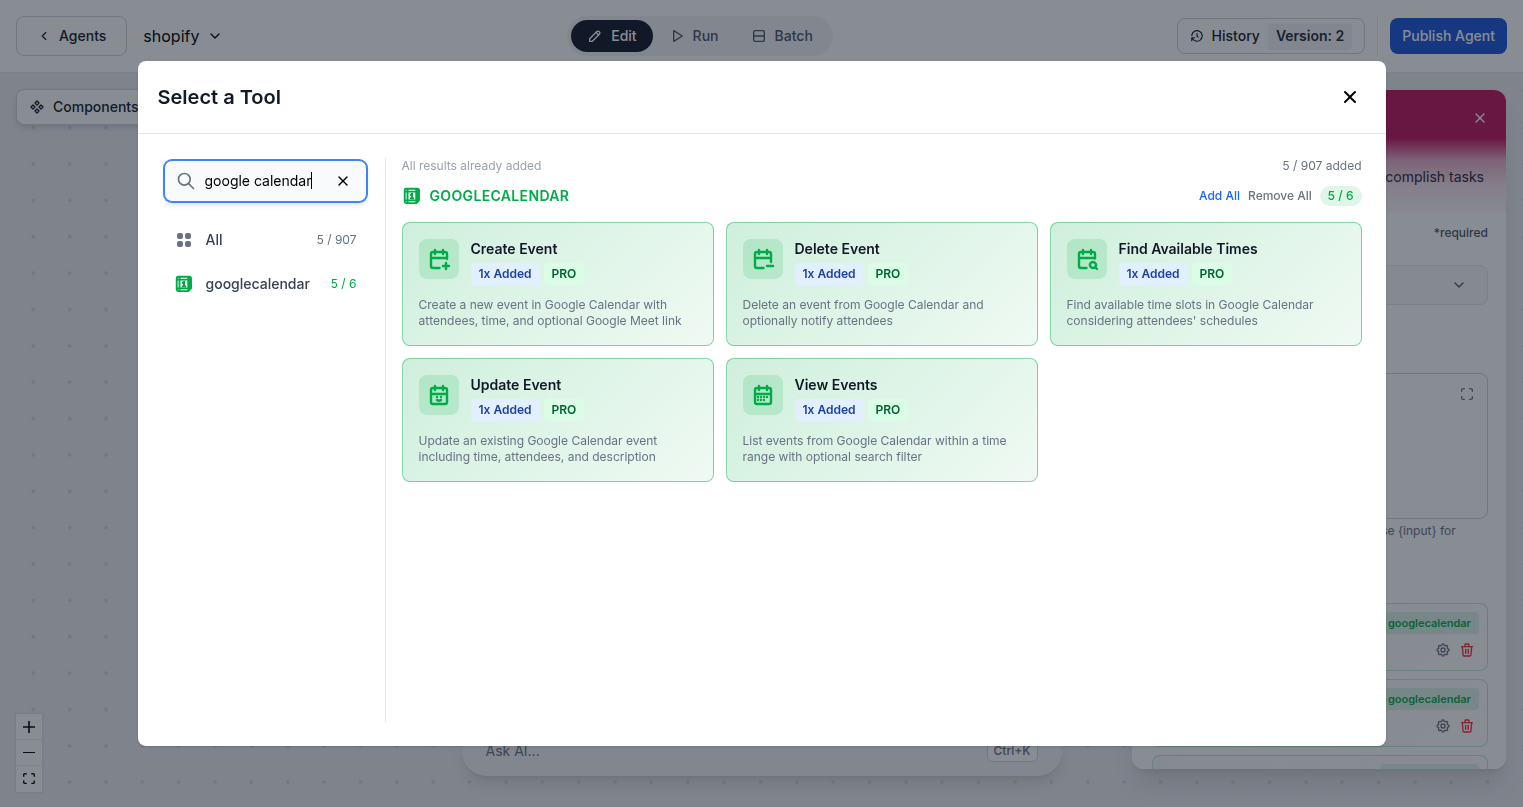Click the Update Event tool icon

tap(438, 394)
